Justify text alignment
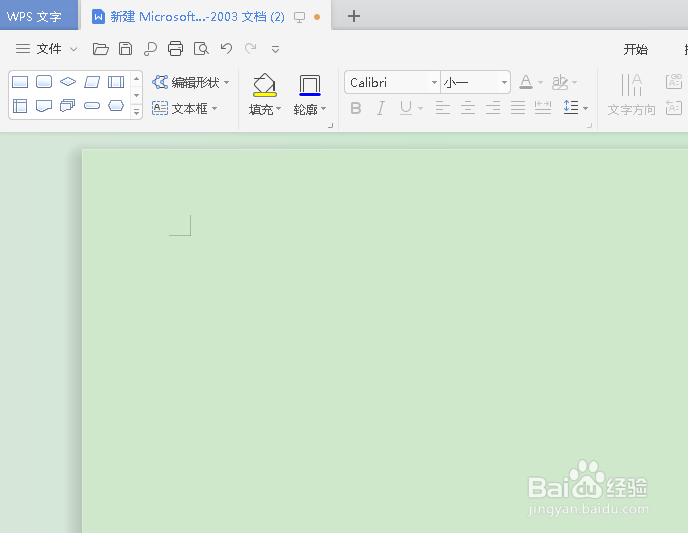 (x=518, y=108)
